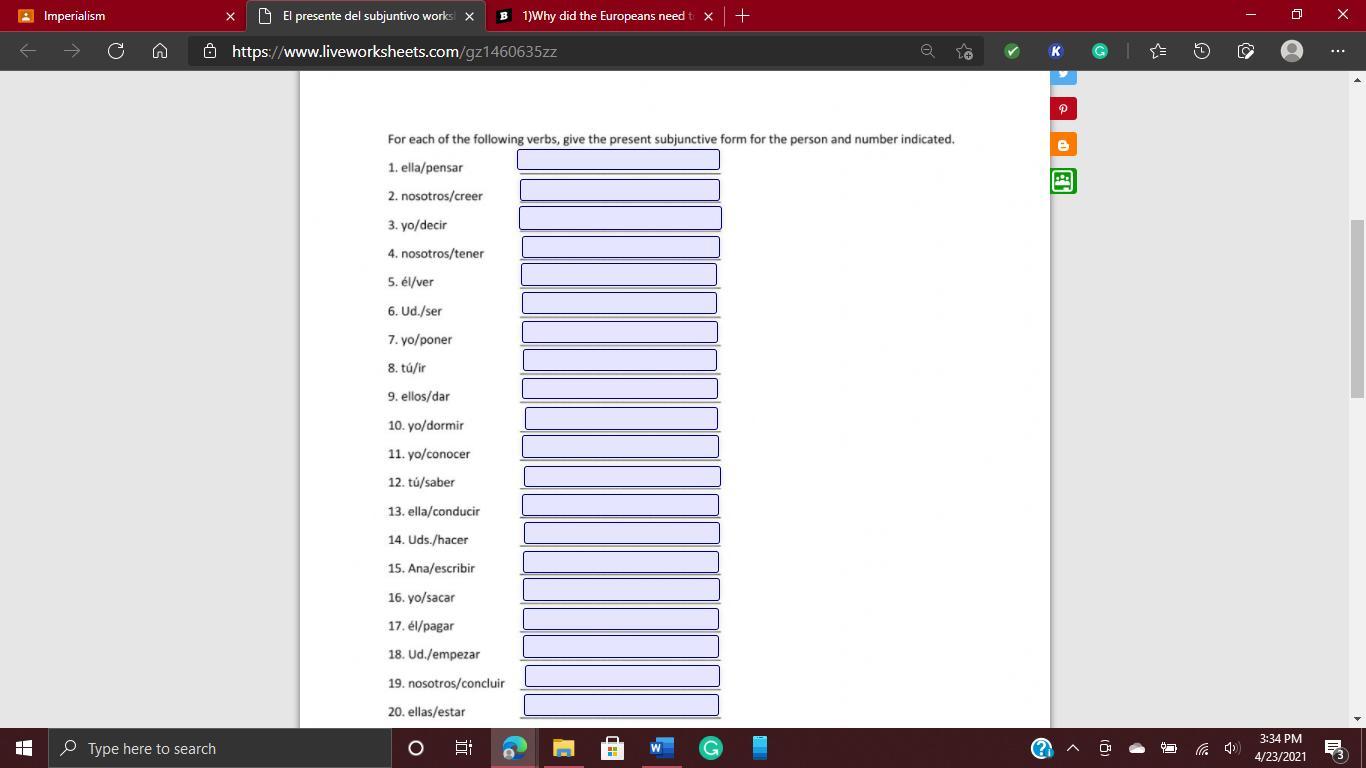This screenshot has width=1366, height=768.
Task: Open Cortana from the taskbar
Action: [416, 748]
